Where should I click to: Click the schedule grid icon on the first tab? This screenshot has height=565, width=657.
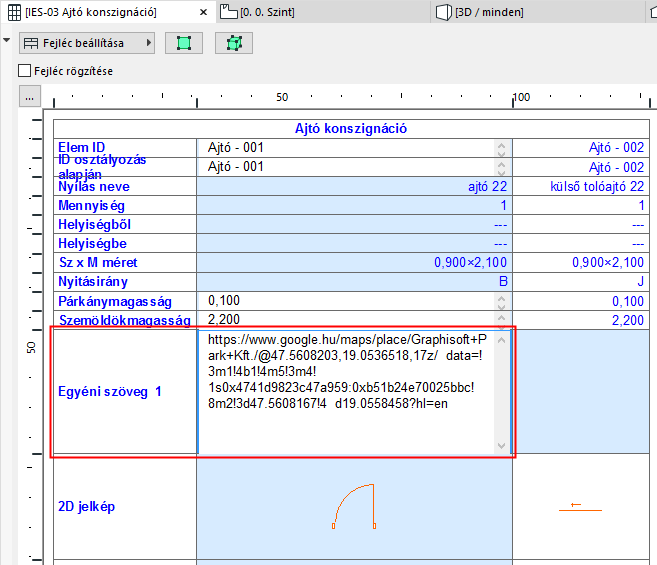click(14, 13)
